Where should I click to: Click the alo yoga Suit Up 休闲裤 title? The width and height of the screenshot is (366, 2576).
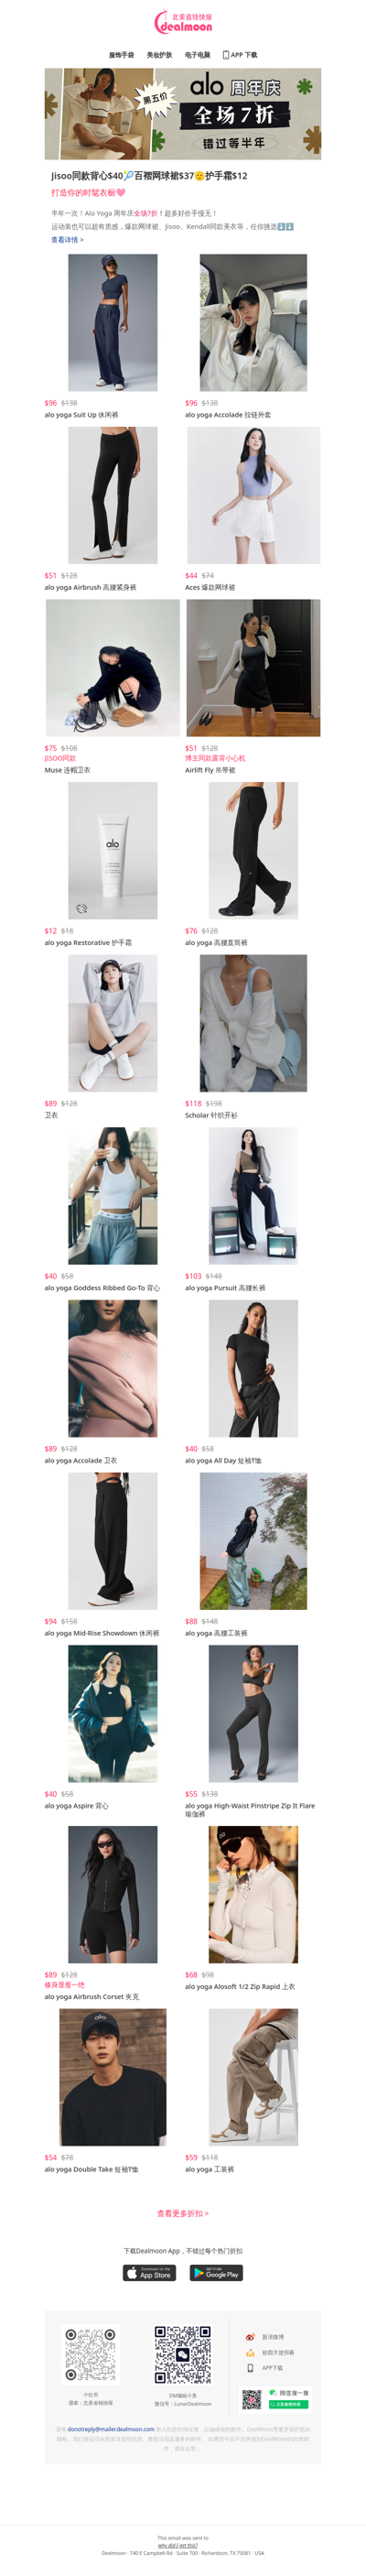(x=81, y=415)
